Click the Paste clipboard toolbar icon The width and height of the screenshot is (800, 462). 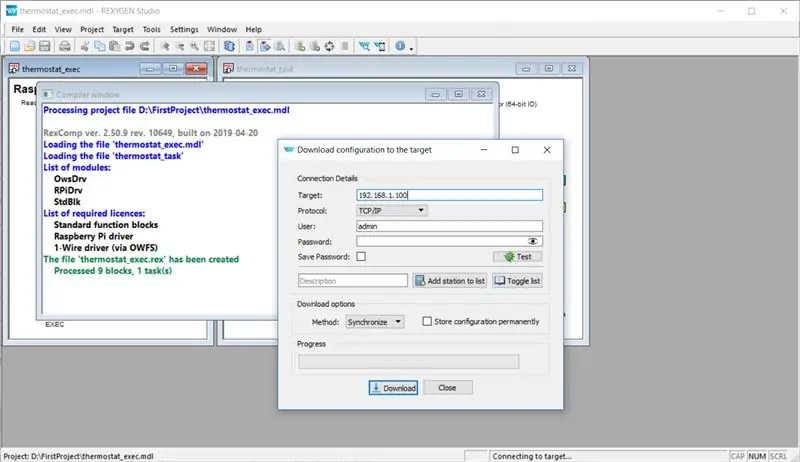pyautogui.click(x=115, y=46)
